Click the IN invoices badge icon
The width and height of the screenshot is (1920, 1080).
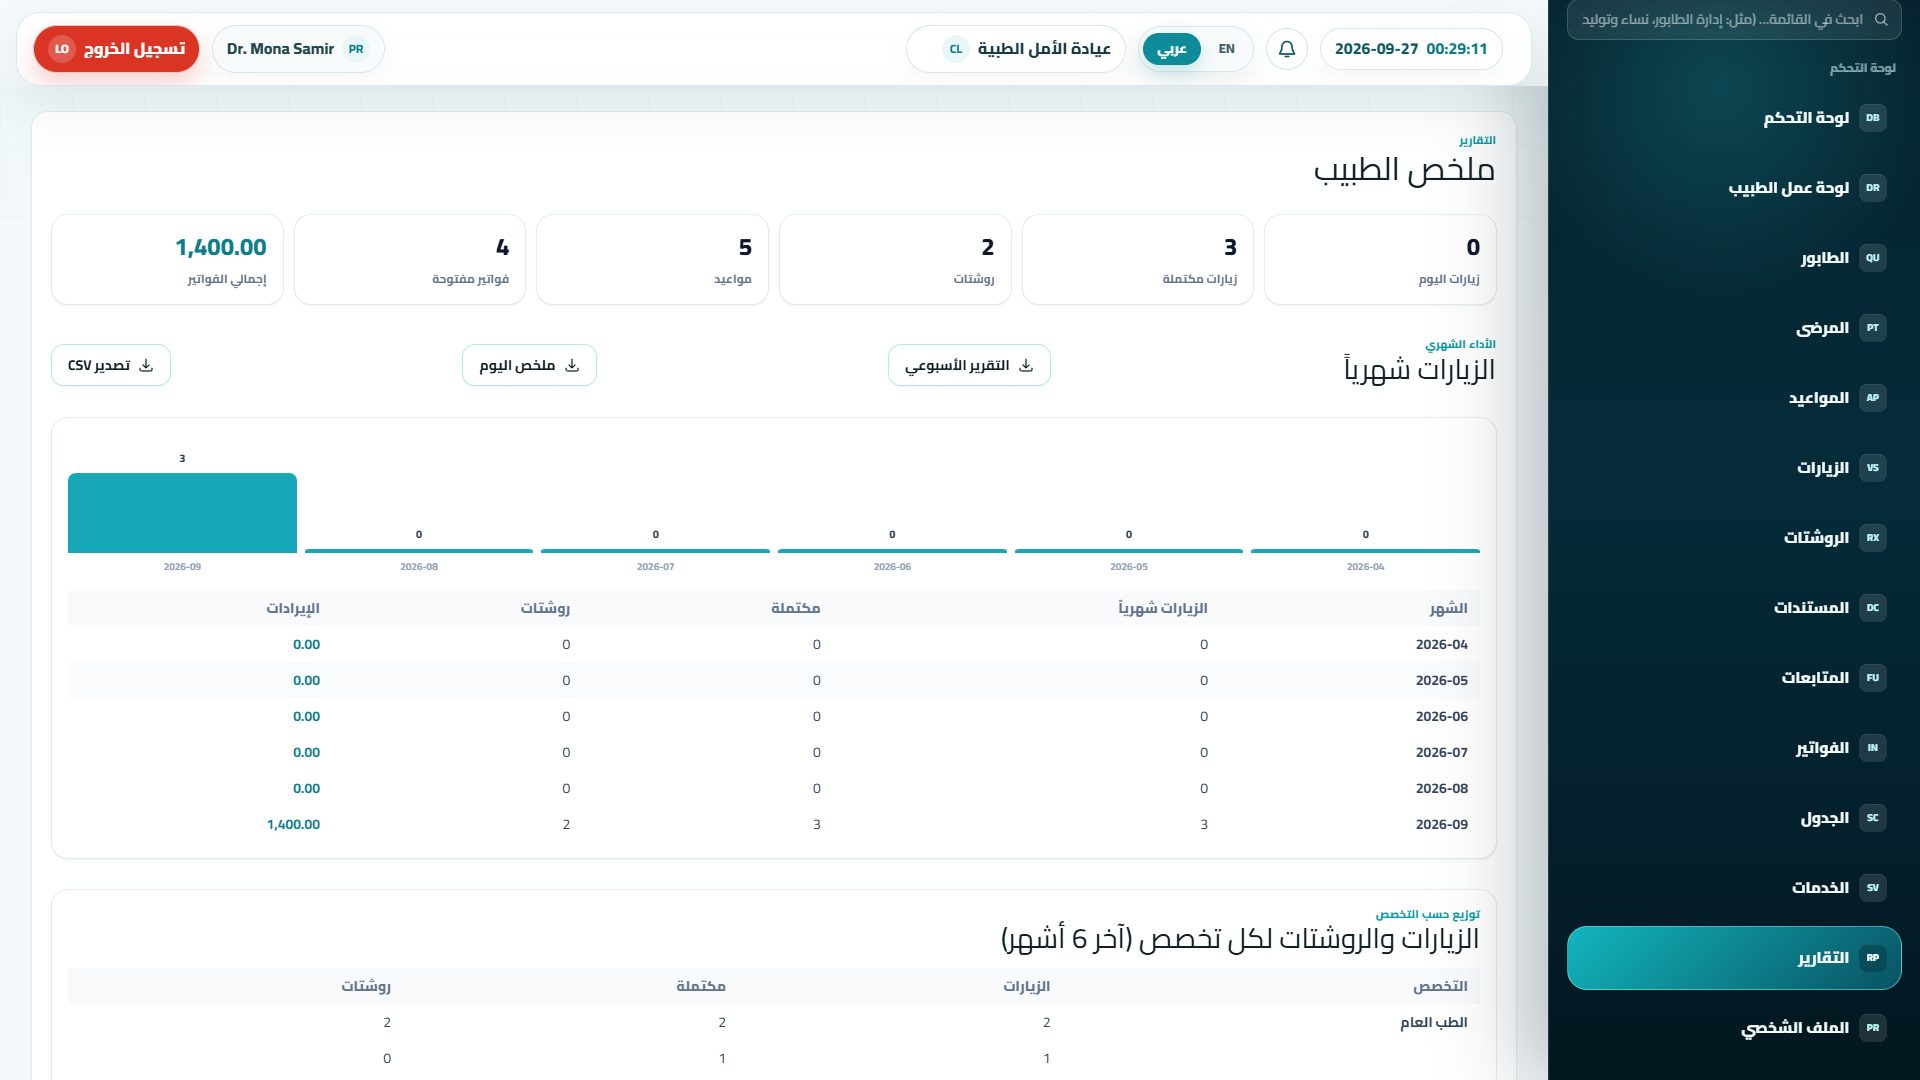tap(1873, 748)
